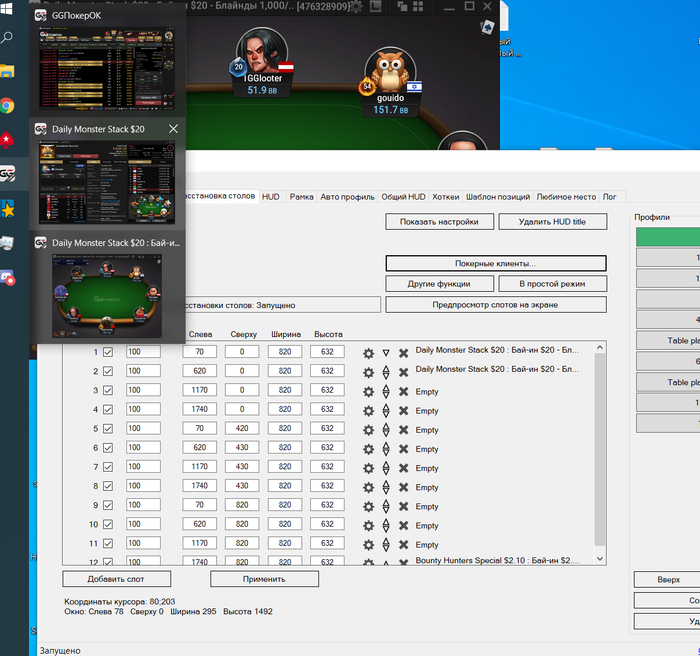
Task: Open settings gear for slot 2
Action: [x=368, y=372]
